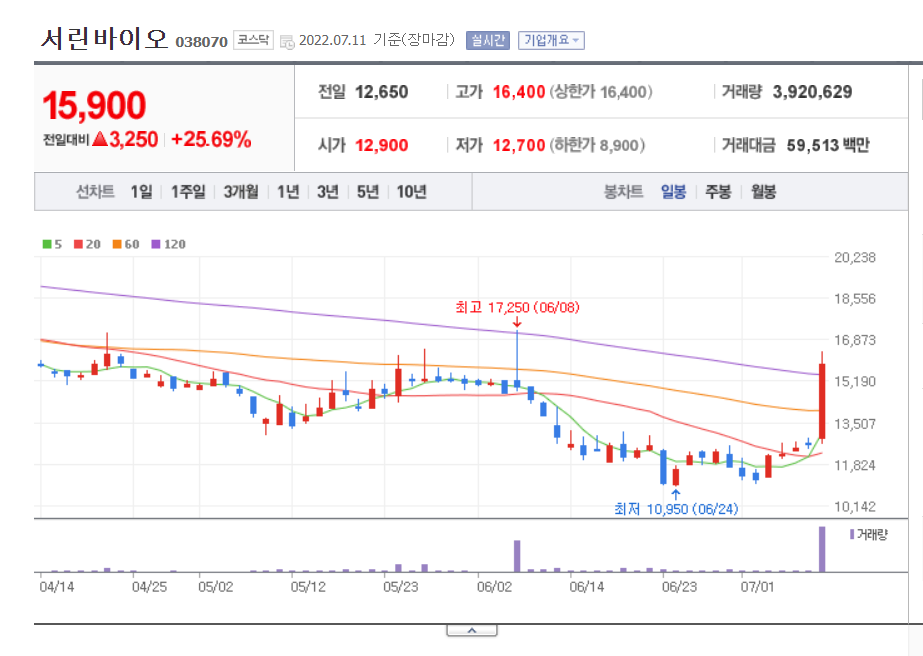Click the 20,238 price axis label
Image resolution: width=923 pixels, height=656 pixels.
[x=855, y=257]
